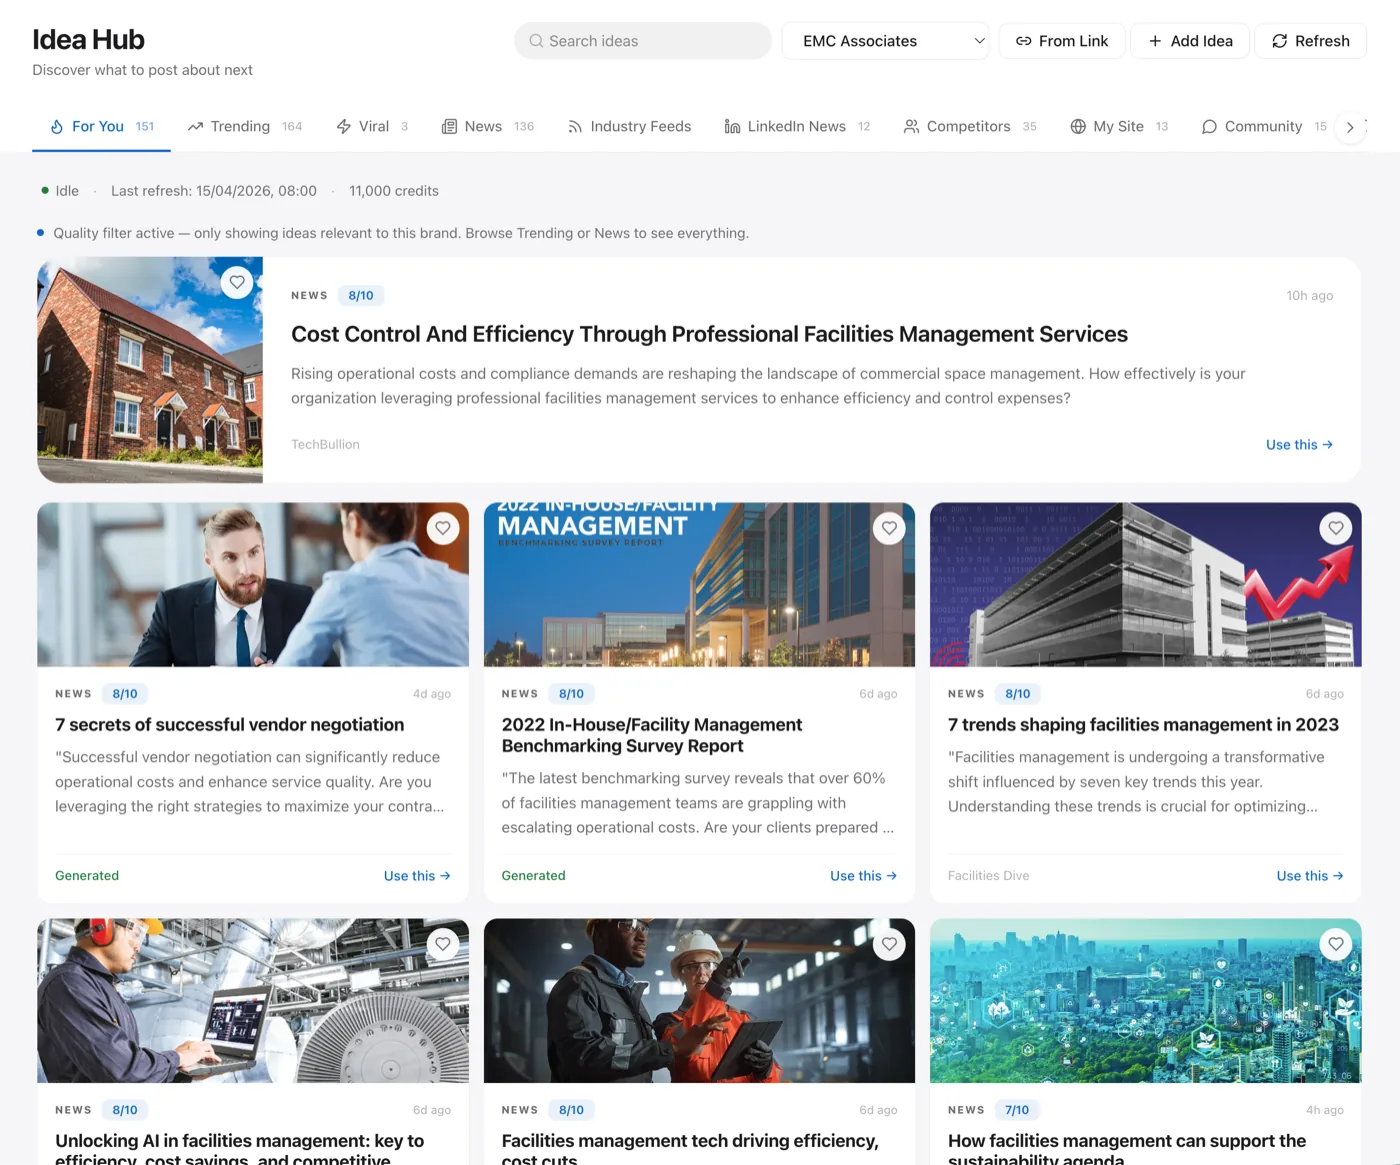Heart the Unlocking AI in facilities card
Screen dimensions: 1400x1165
(x=443, y=944)
